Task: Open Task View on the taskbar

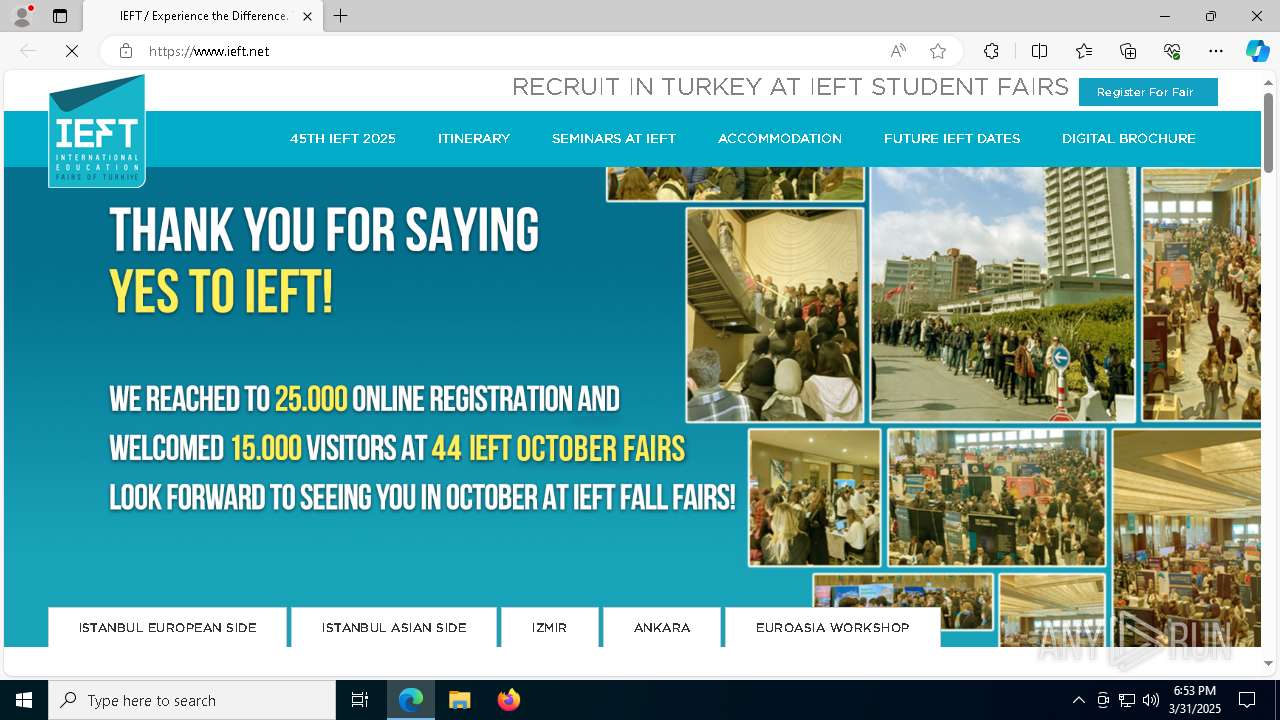Action: (x=360, y=700)
